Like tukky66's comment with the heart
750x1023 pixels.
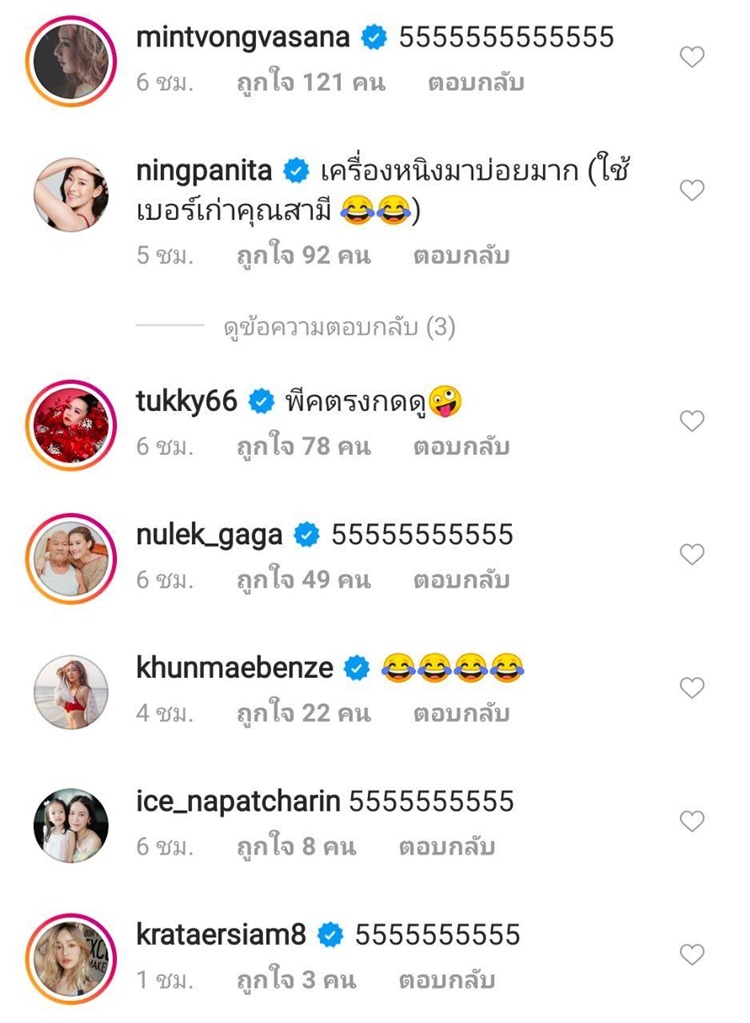pyautogui.click(x=692, y=421)
